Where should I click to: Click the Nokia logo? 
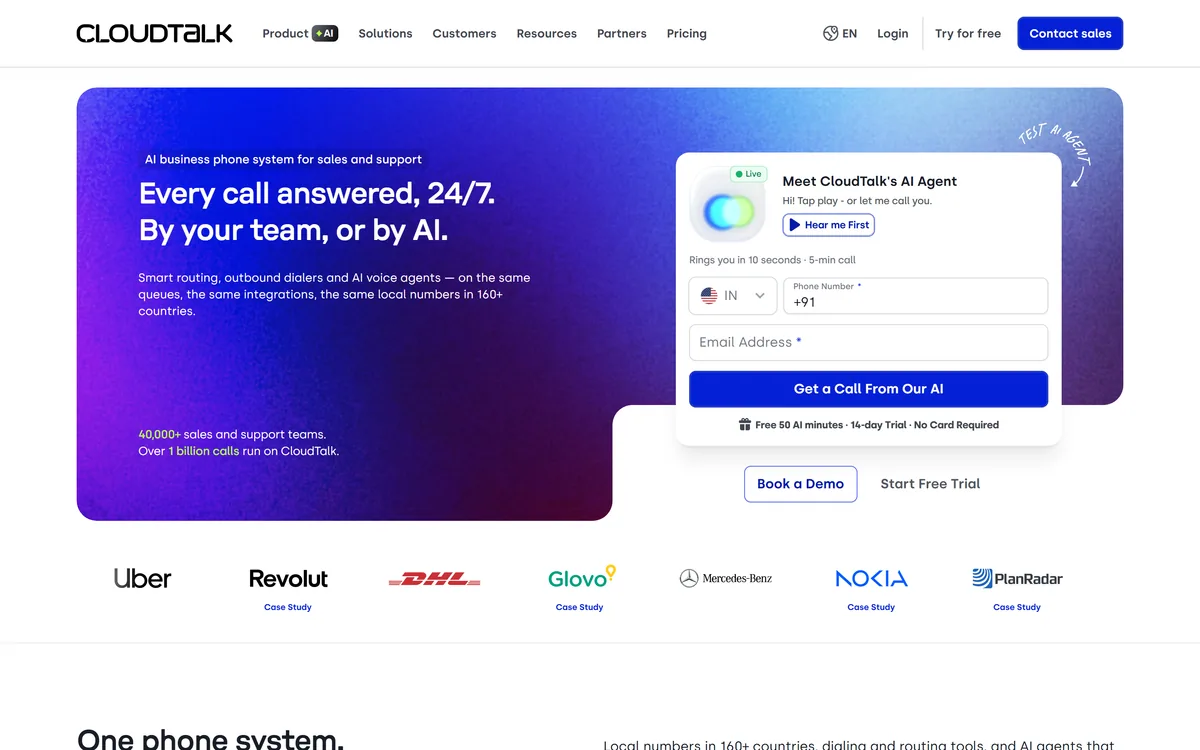pyautogui.click(x=871, y=578)
